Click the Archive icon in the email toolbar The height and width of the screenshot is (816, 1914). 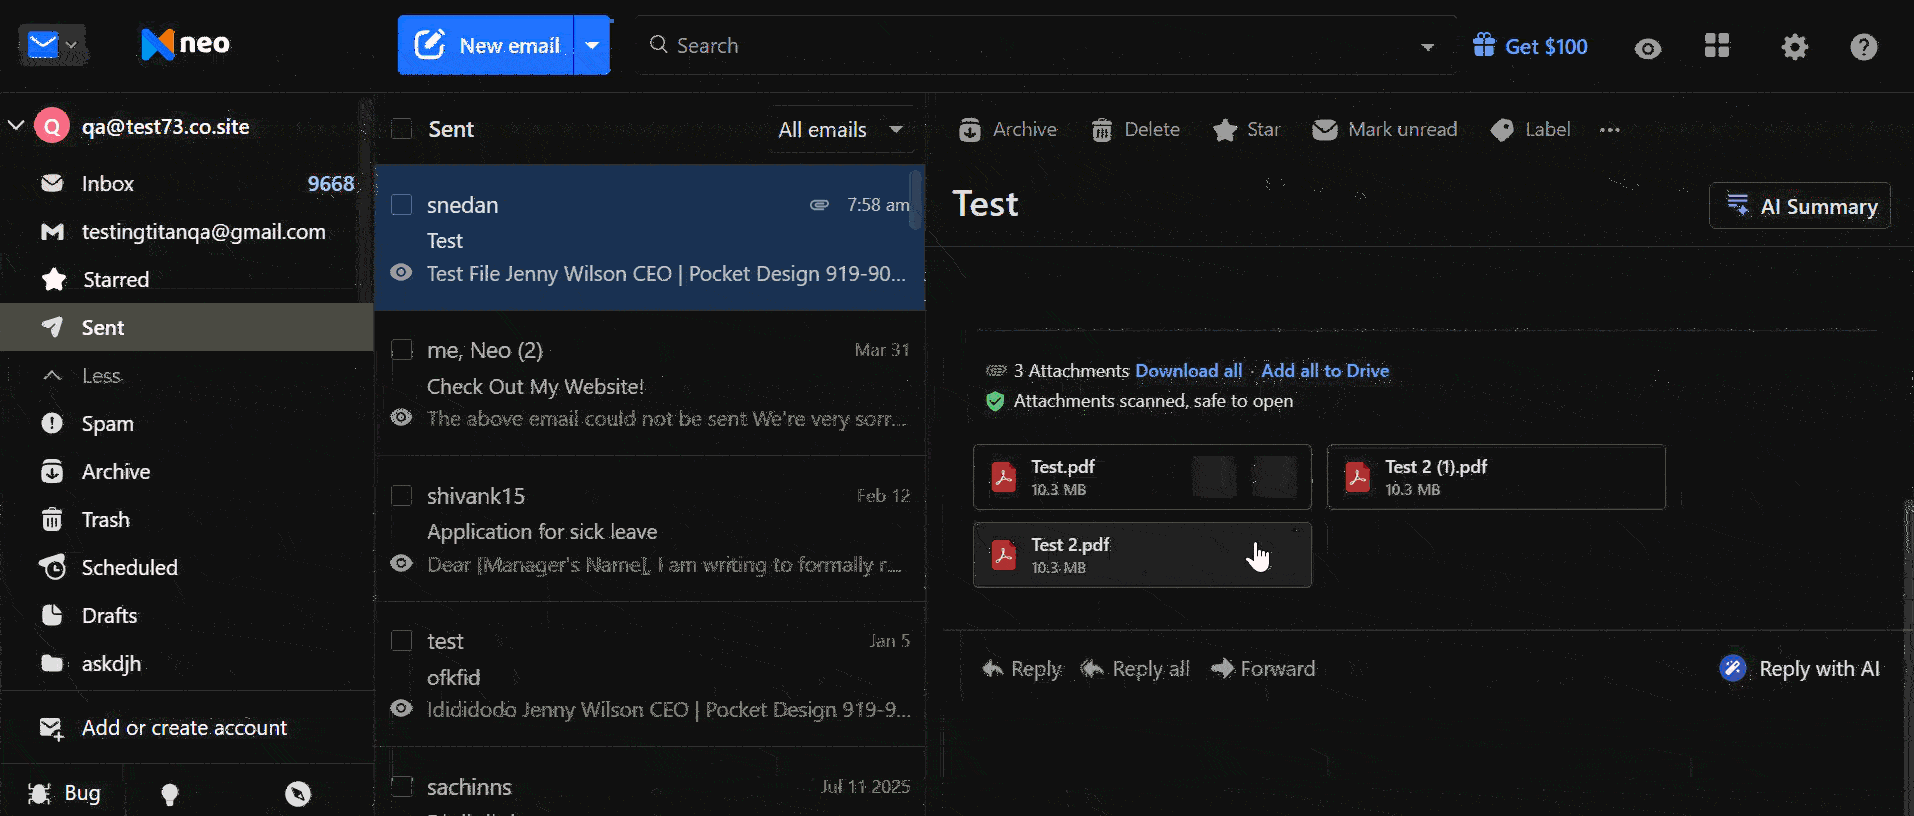tap(969, 130)
